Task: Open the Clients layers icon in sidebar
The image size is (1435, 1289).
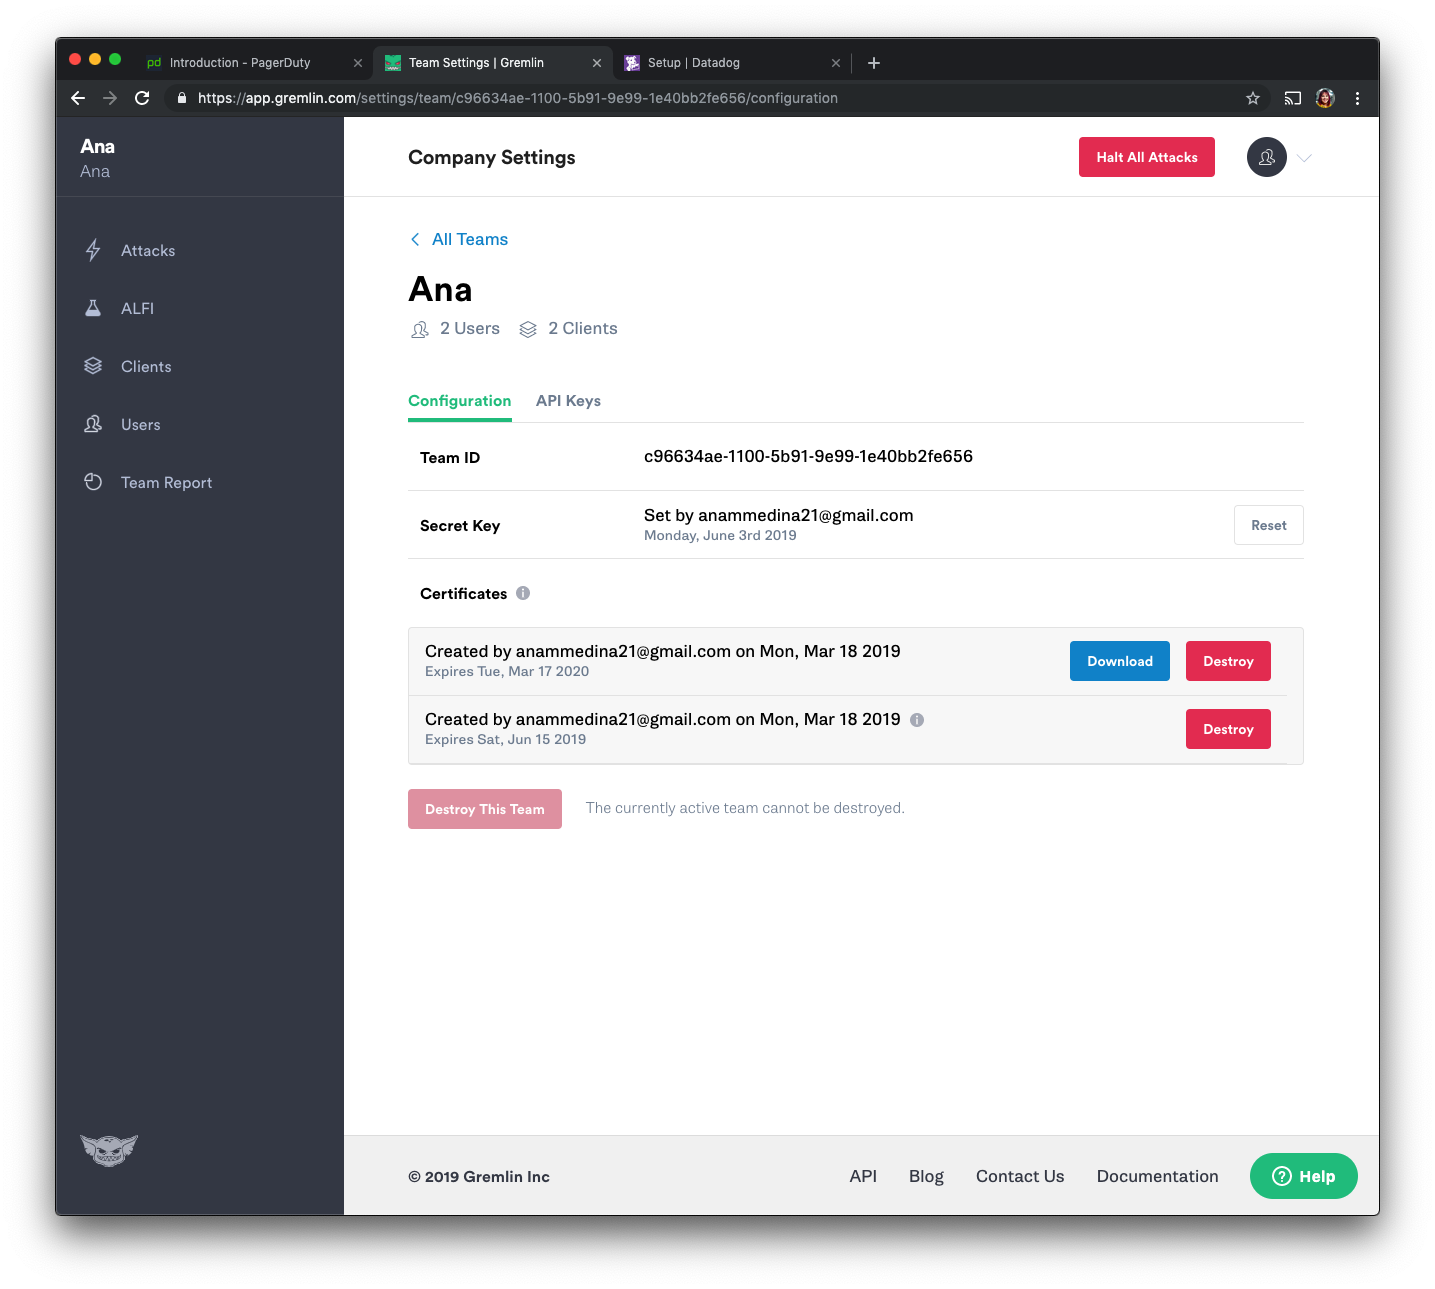Action: click(93, 366)
